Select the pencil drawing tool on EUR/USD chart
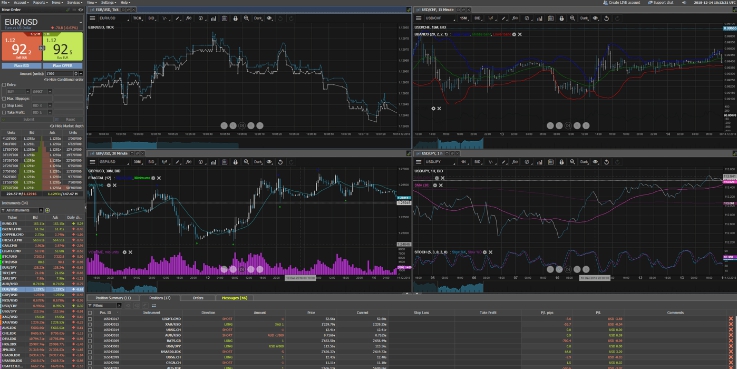The image size is (737, 369). [x=177, y=18]
